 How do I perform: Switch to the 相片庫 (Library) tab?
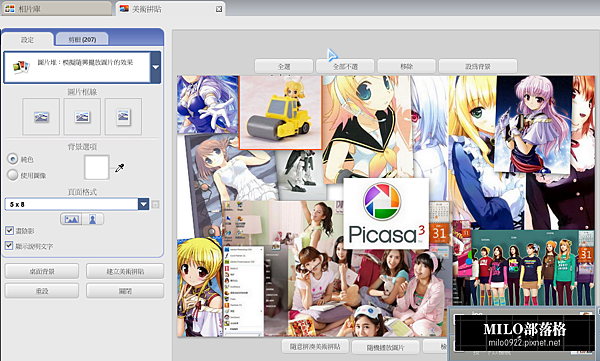(x=57, y=8)
